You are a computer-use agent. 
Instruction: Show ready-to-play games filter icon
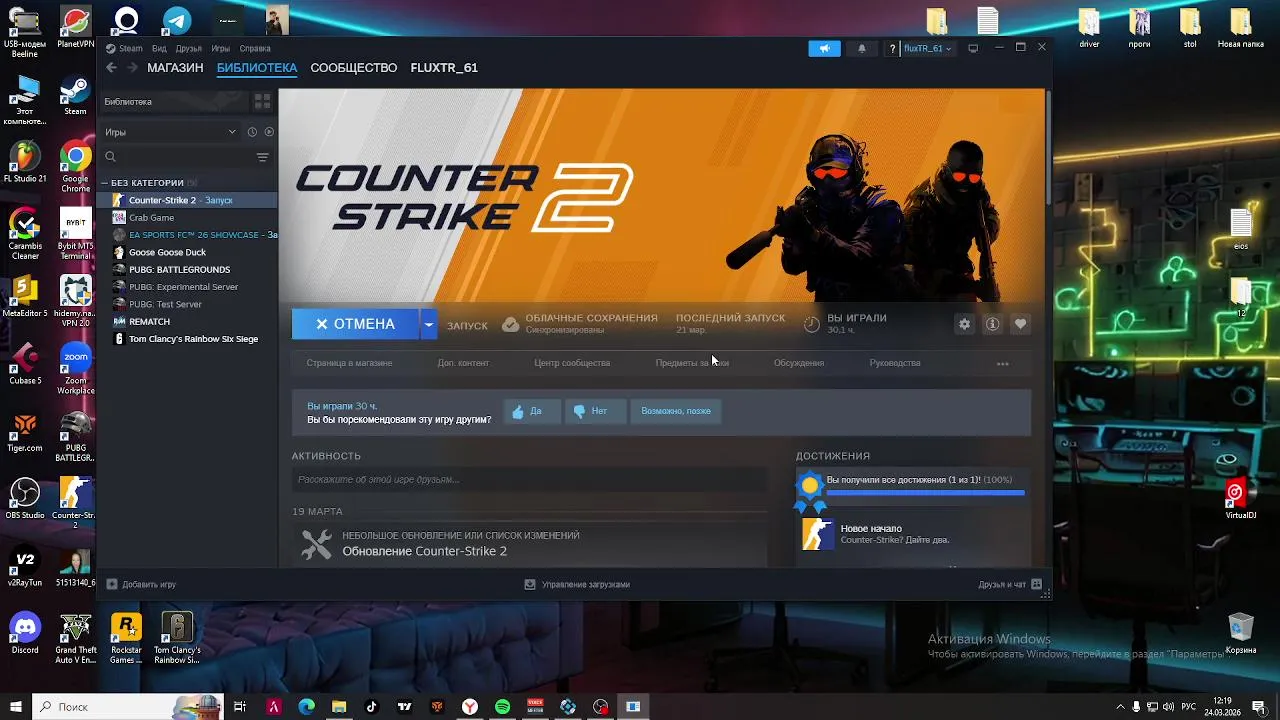click(269, 132)
